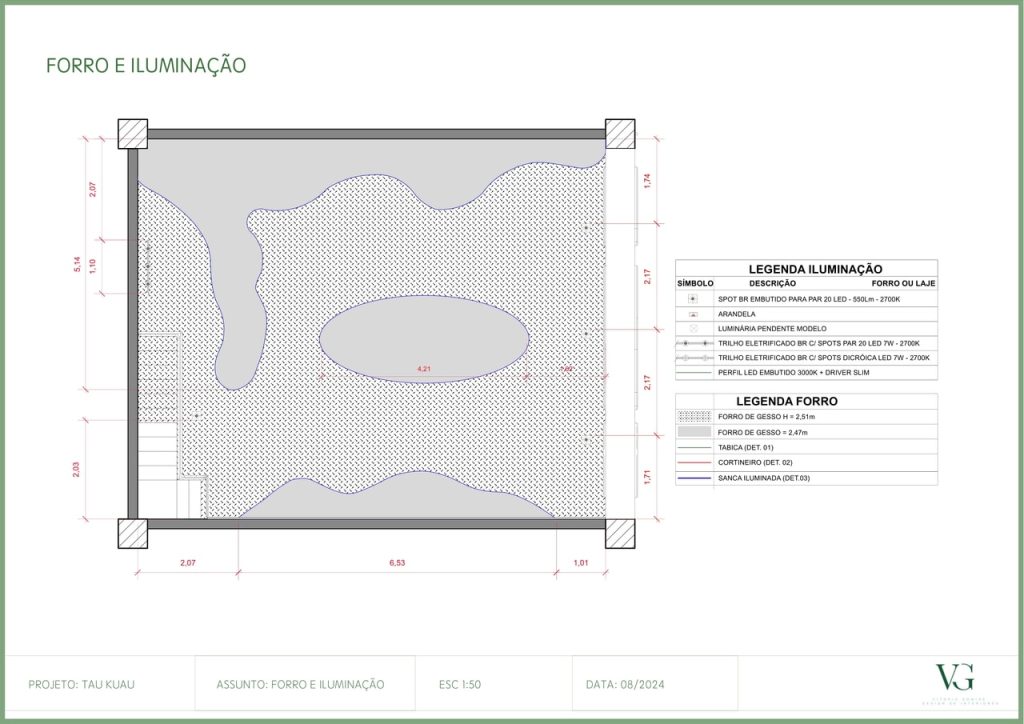
Task: Click the bottom-right hatched column
Action: (619, 533)
